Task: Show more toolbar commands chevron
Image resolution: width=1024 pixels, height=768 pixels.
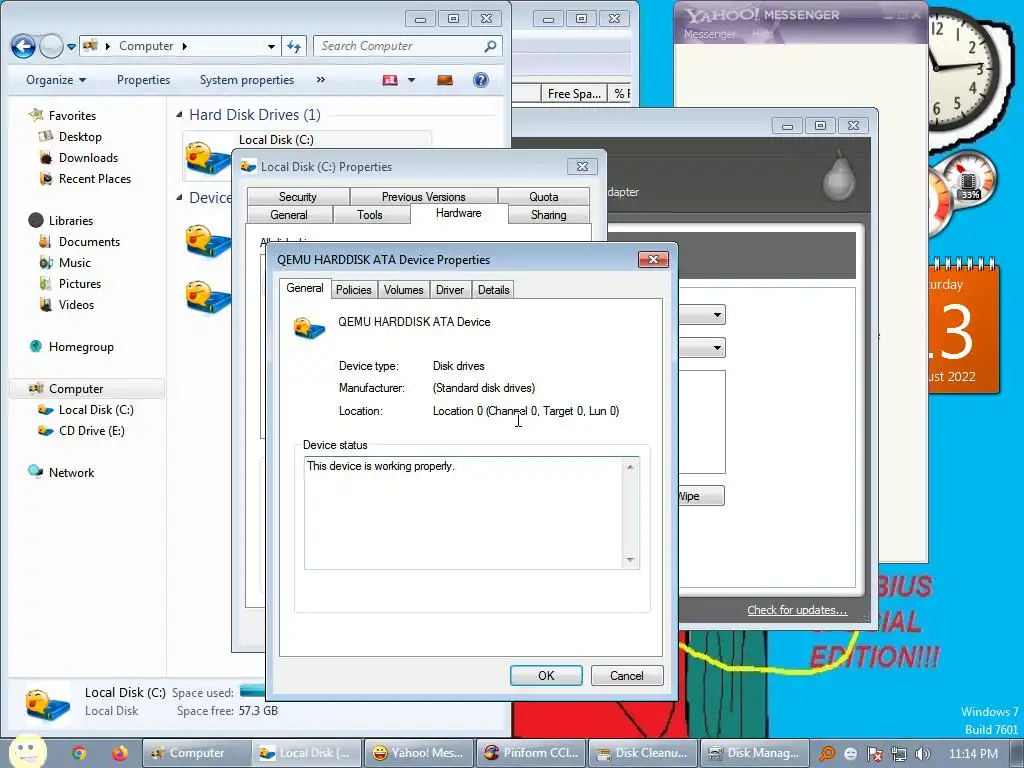Action: (x=321, y=80)
